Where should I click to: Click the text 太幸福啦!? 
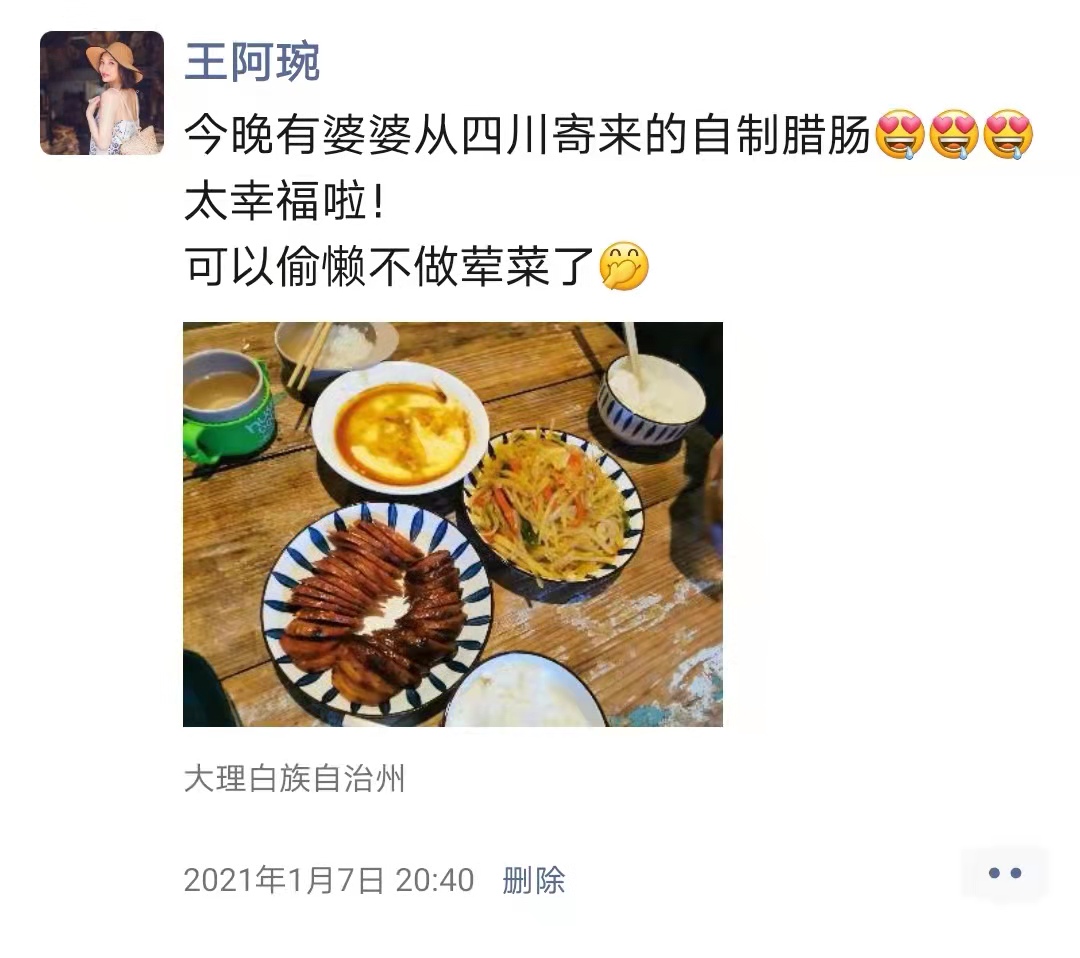(x=284, y=201)
